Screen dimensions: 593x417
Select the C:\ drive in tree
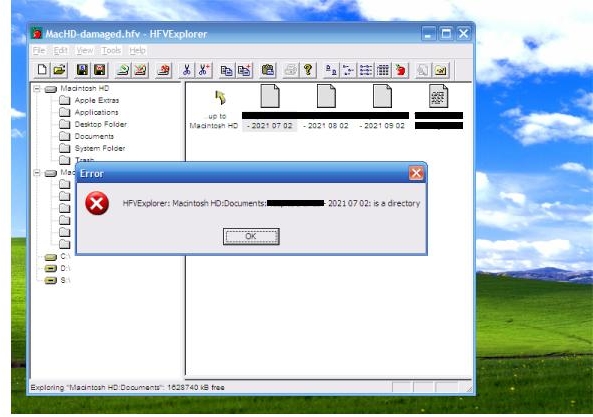[65, 256]
